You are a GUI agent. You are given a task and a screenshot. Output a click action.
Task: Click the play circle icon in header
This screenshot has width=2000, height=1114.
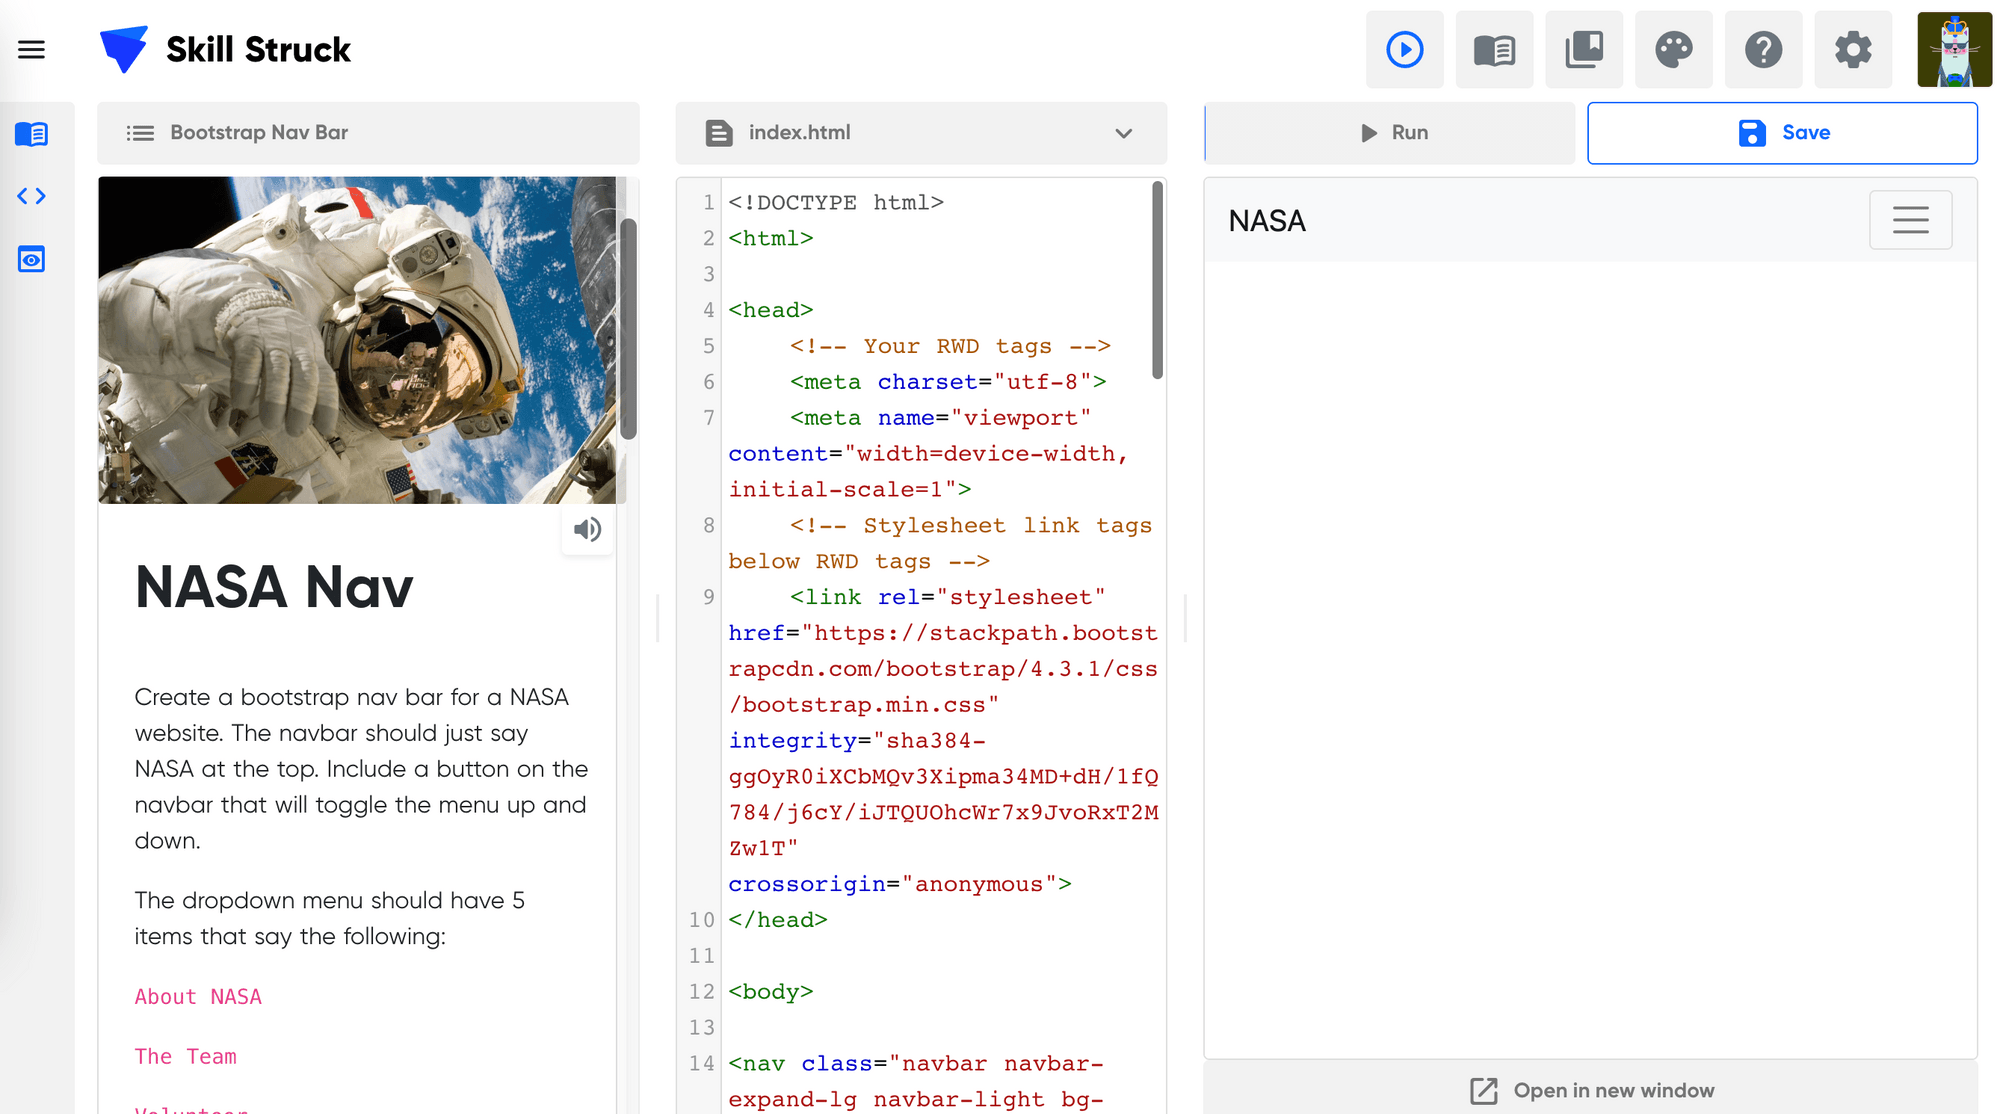click(1404, 49)
